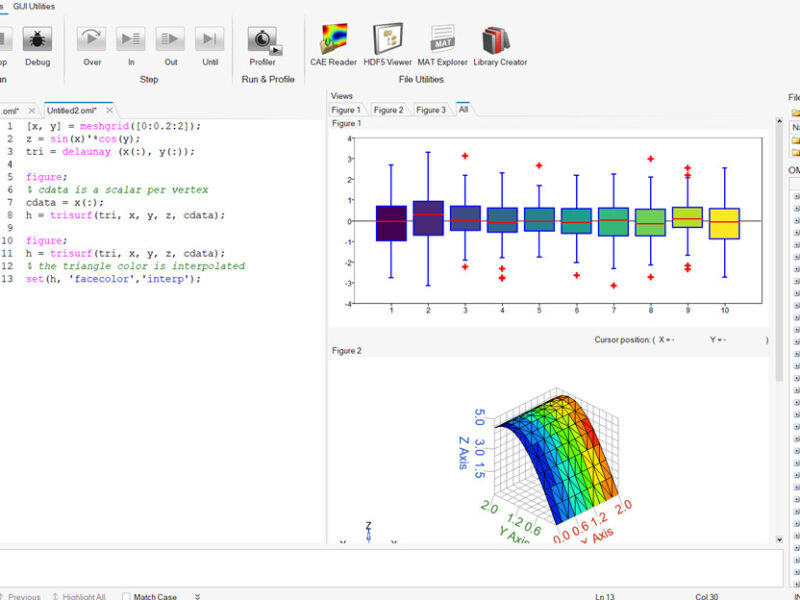This screenshot has height=600, width=800.
Task: Enable the Match Case checkbox
Action: pos(126,596)
